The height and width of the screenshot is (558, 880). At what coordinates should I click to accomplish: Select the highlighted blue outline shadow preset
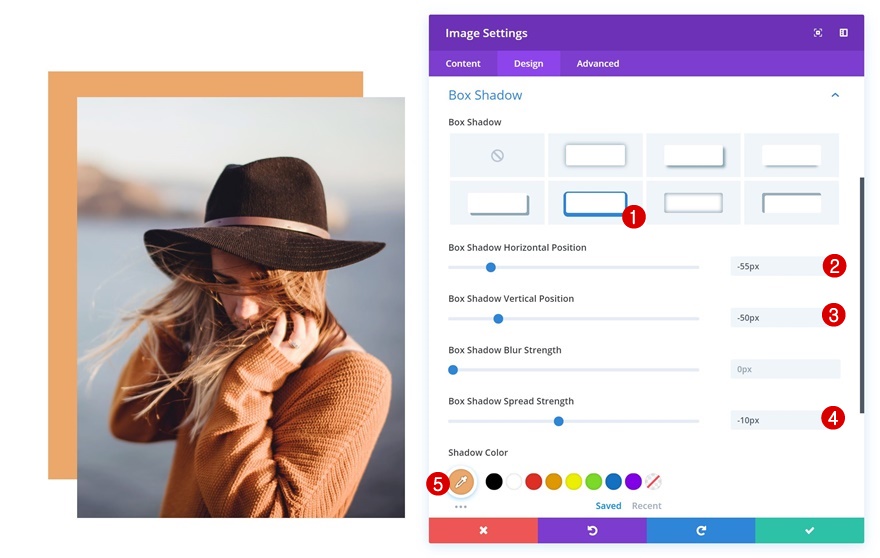point(595,203)
